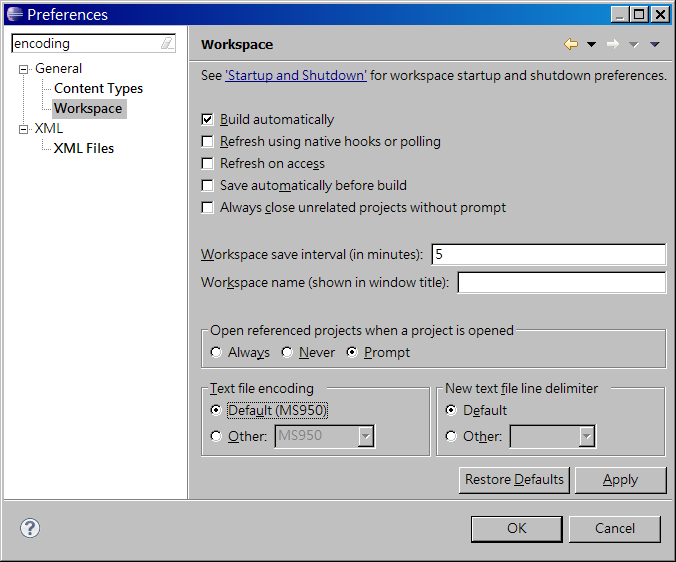Open the back history dropdown arrow
Viewport: 676px width, 562px height.
tap(591, 45)
